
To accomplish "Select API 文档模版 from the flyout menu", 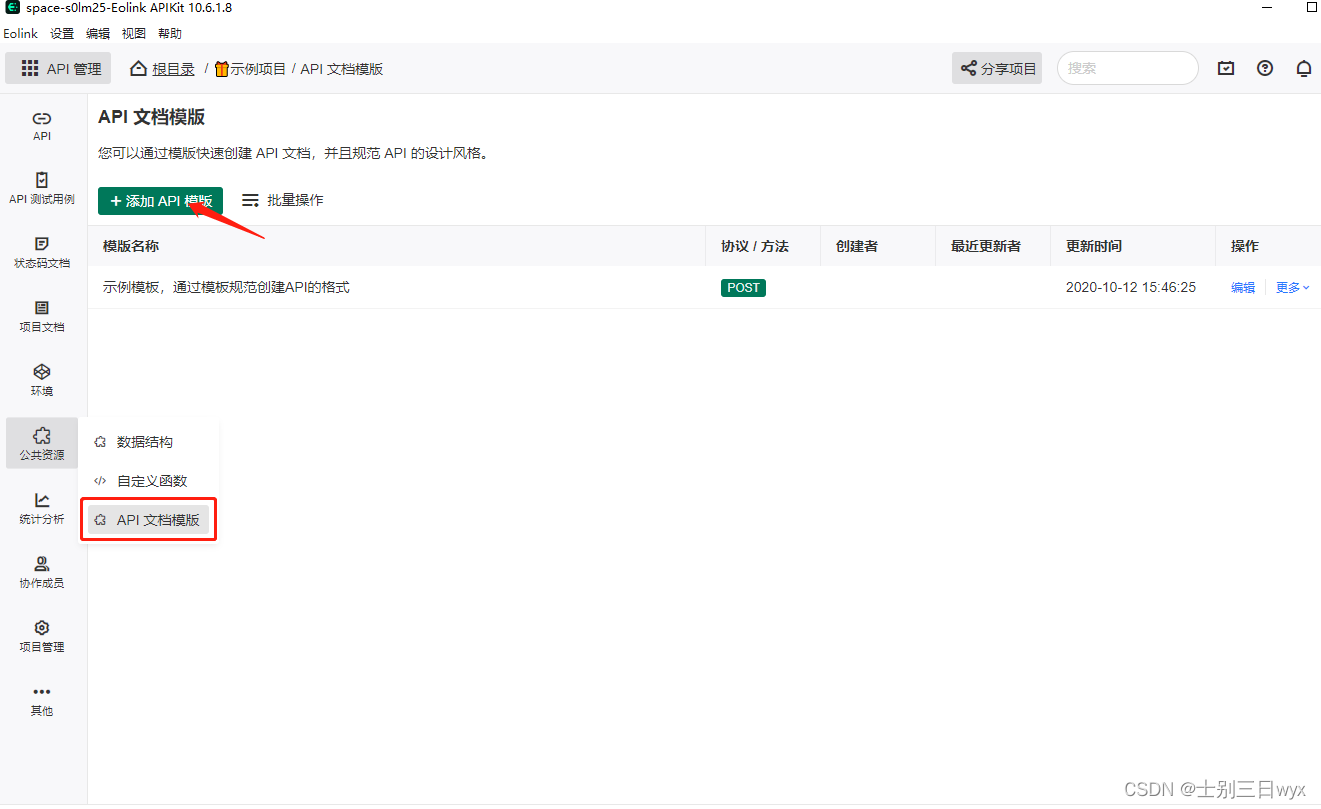I will click(x=149, y=520).
